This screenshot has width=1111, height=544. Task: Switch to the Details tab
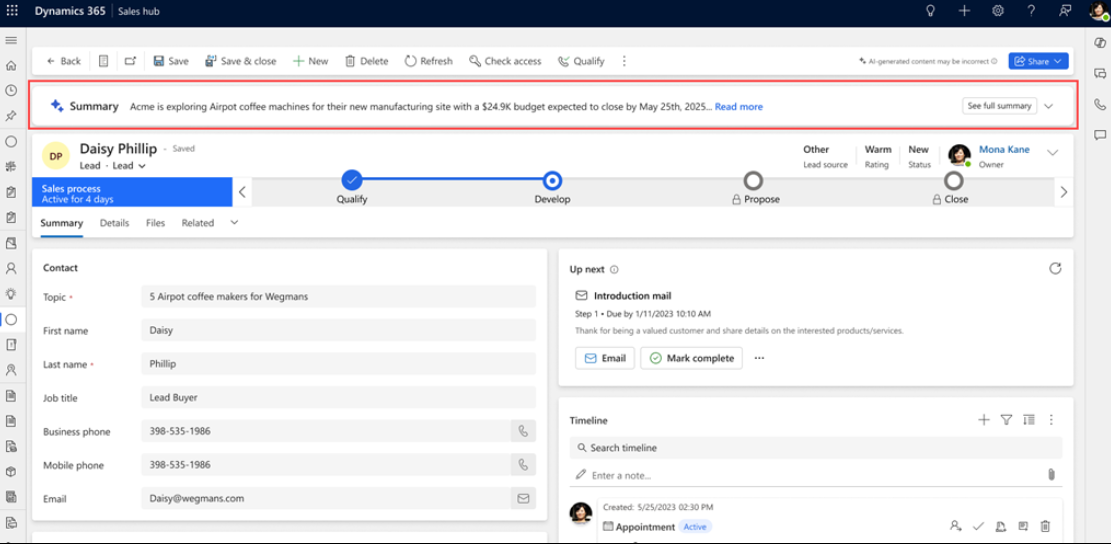[114, 223]
